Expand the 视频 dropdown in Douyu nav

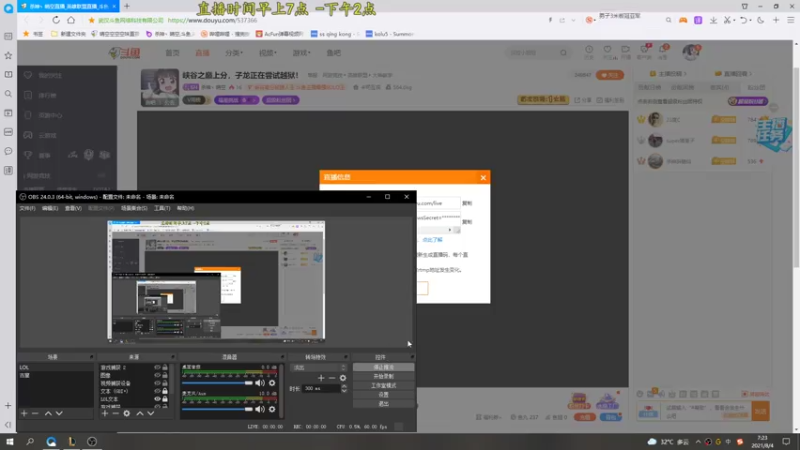pos(267,53)
